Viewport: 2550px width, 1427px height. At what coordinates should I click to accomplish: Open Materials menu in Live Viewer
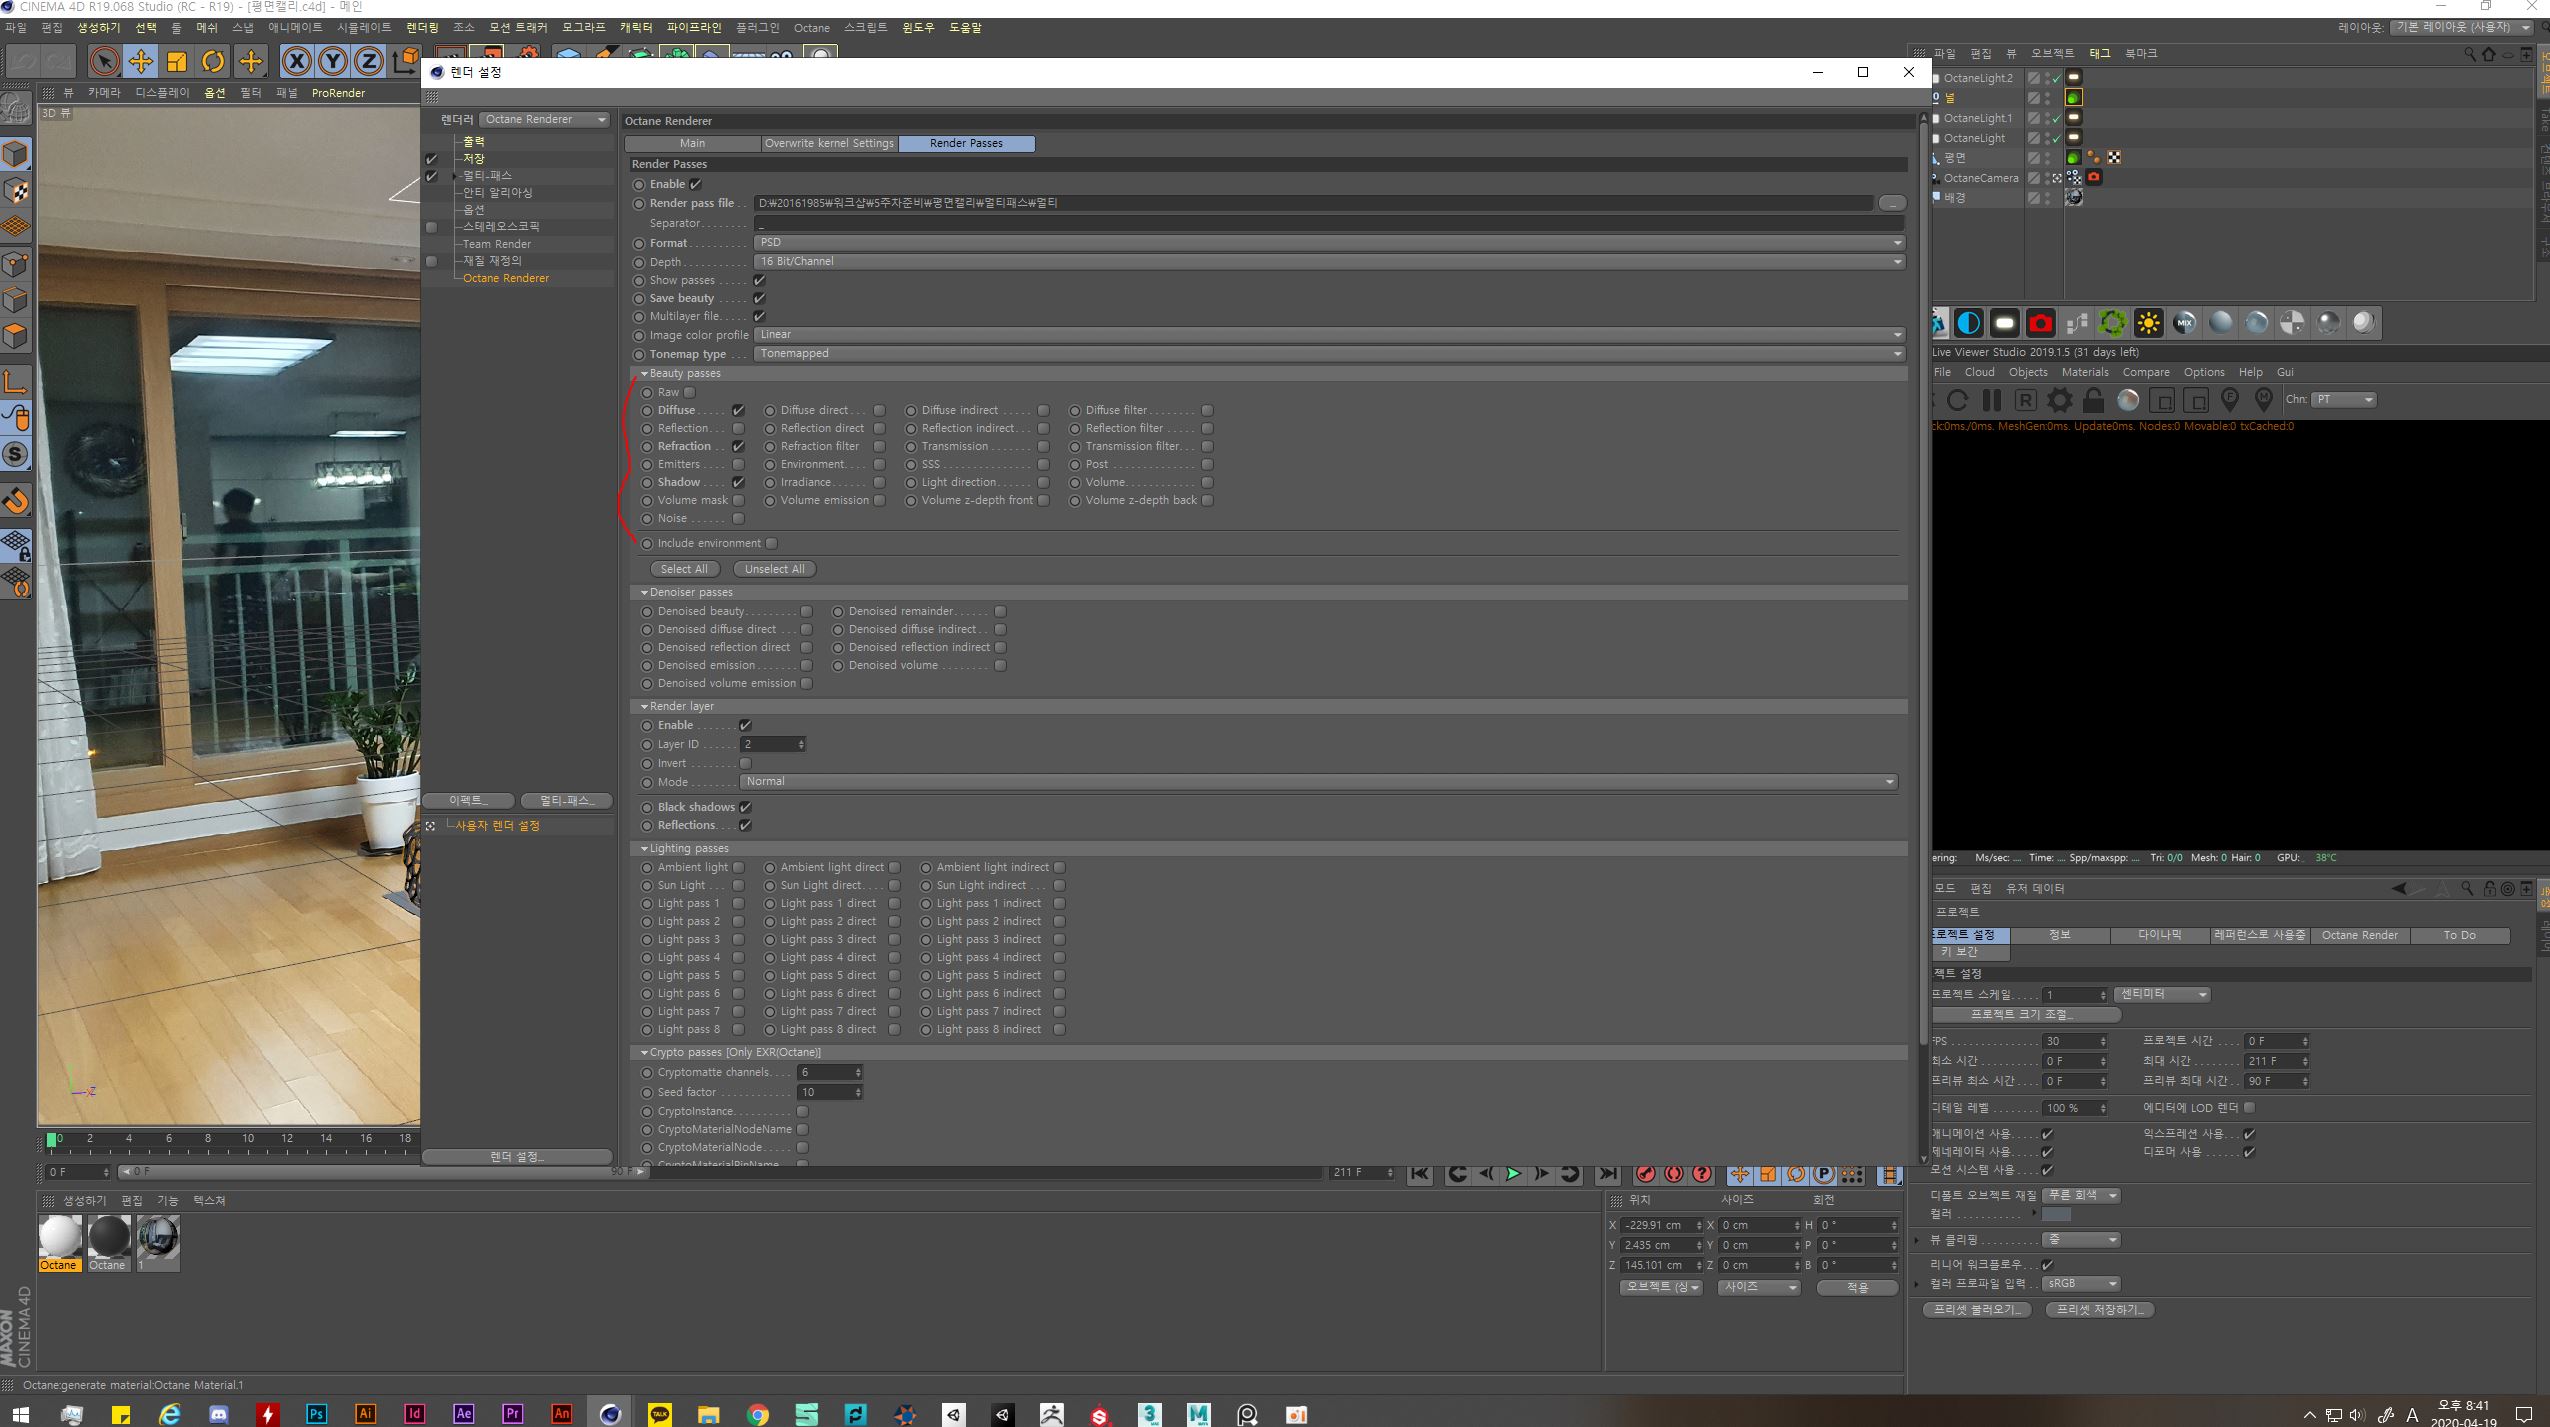click(2085, 372)
